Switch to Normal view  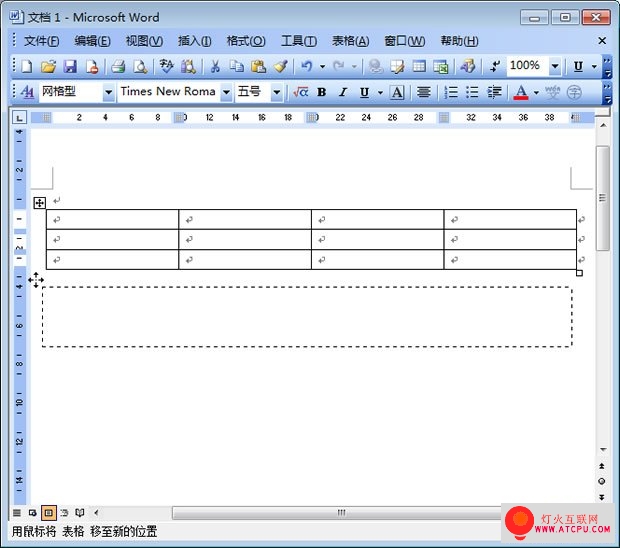click(17, 513)
